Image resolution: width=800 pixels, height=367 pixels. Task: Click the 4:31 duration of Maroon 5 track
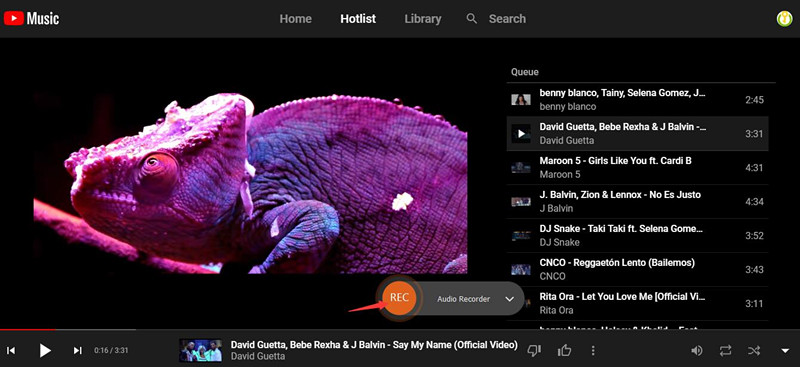(x=754, y=167)
